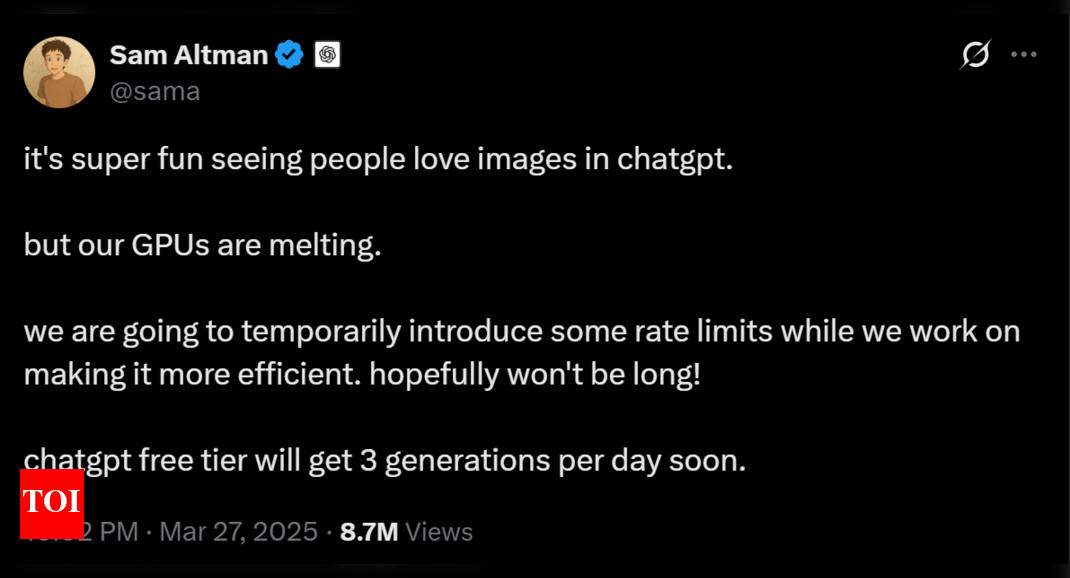1070x578 pixels.
Task: Click the '3 generations per day' line
Action: tap(385, 461)
